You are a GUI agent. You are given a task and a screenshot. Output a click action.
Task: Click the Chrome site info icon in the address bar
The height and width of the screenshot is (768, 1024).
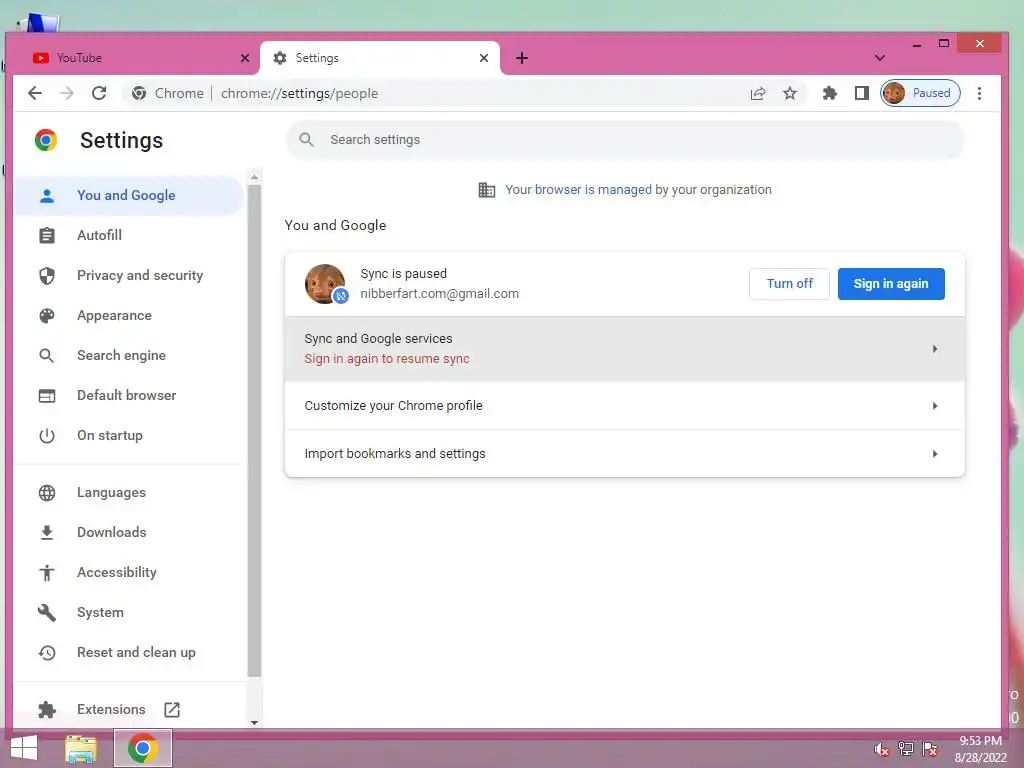(x=138, y=93)
